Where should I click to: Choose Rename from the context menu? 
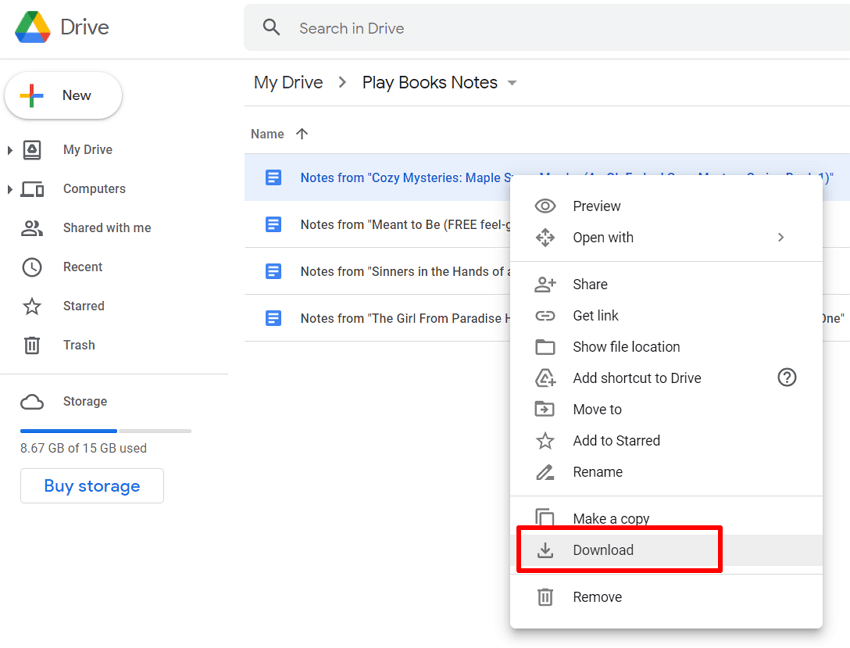[666, 472]
